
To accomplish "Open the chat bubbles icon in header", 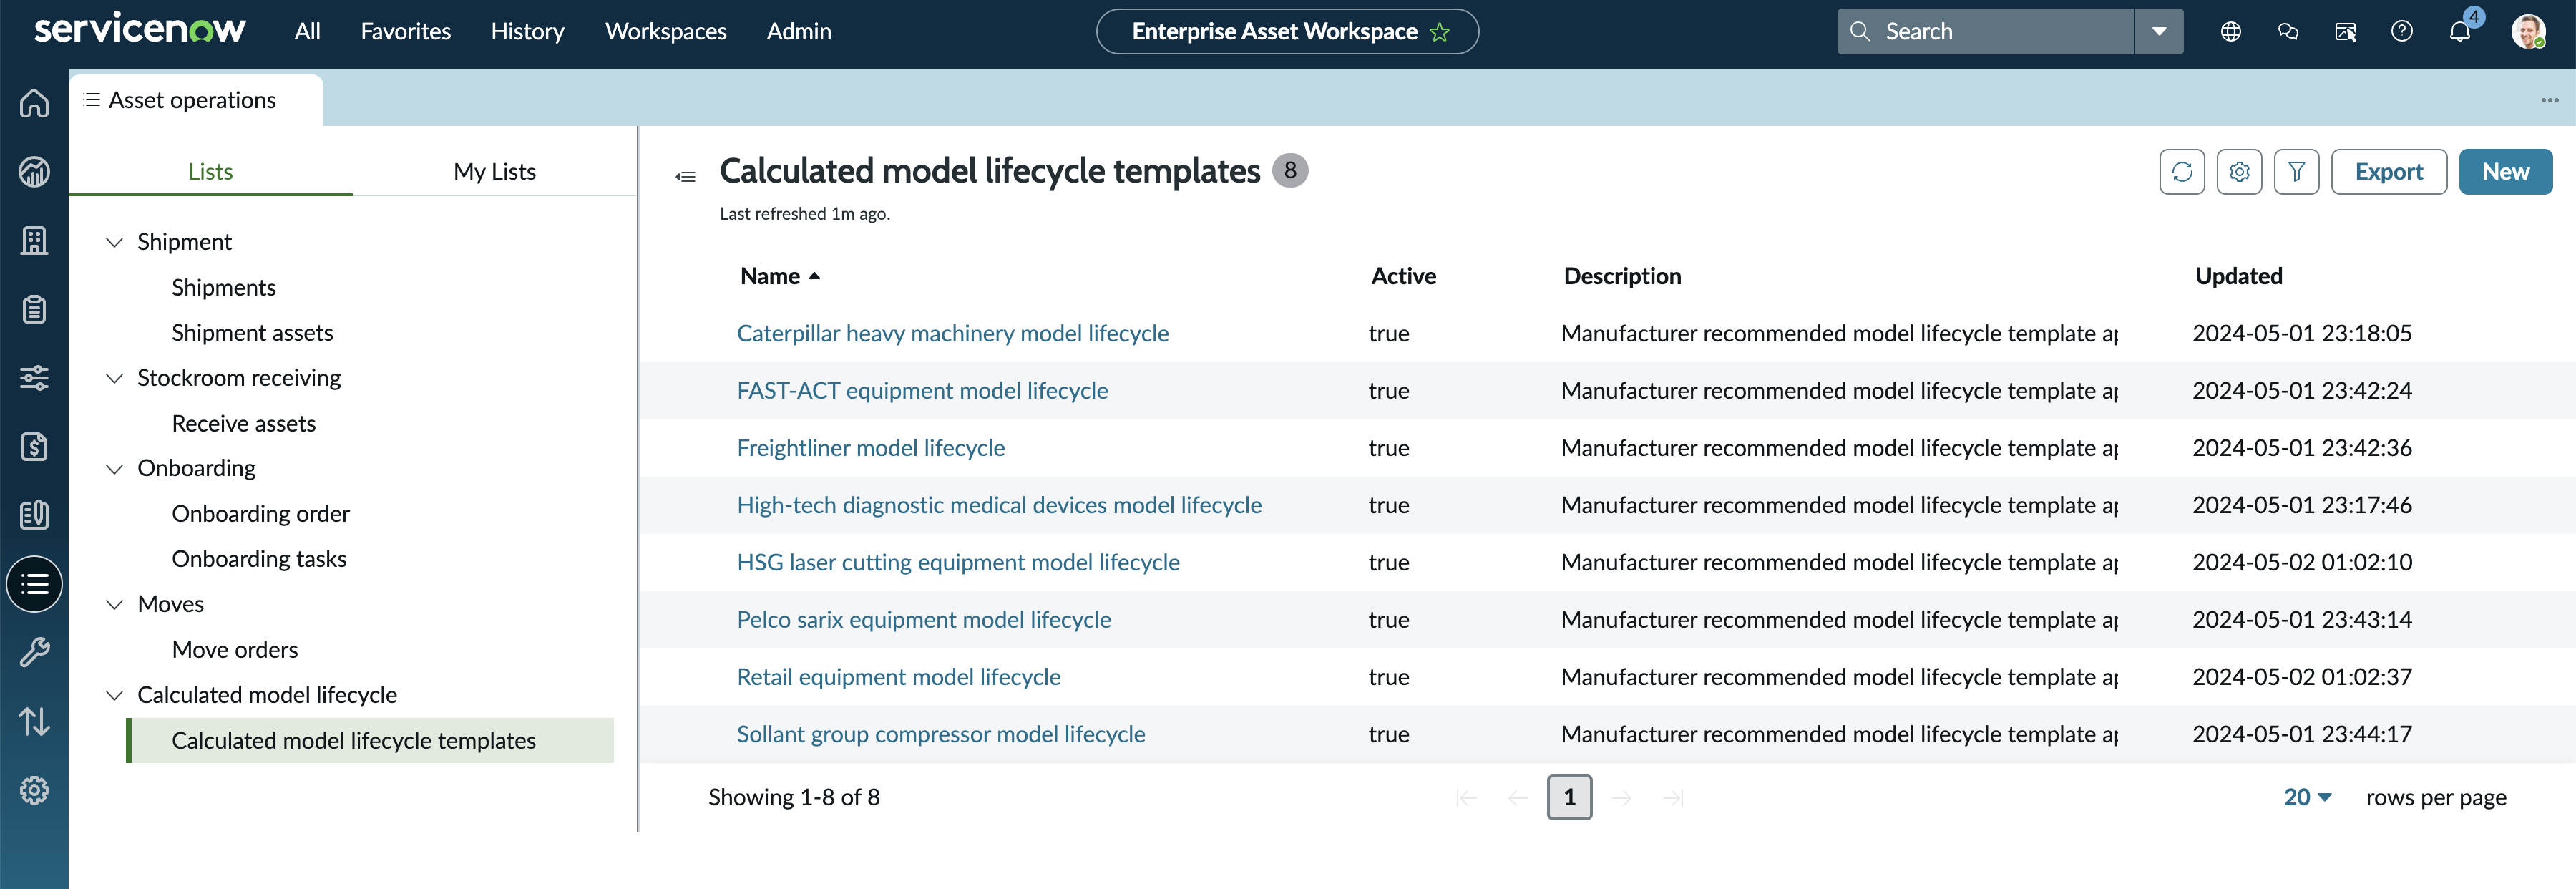I will [x=2288, y=32].
